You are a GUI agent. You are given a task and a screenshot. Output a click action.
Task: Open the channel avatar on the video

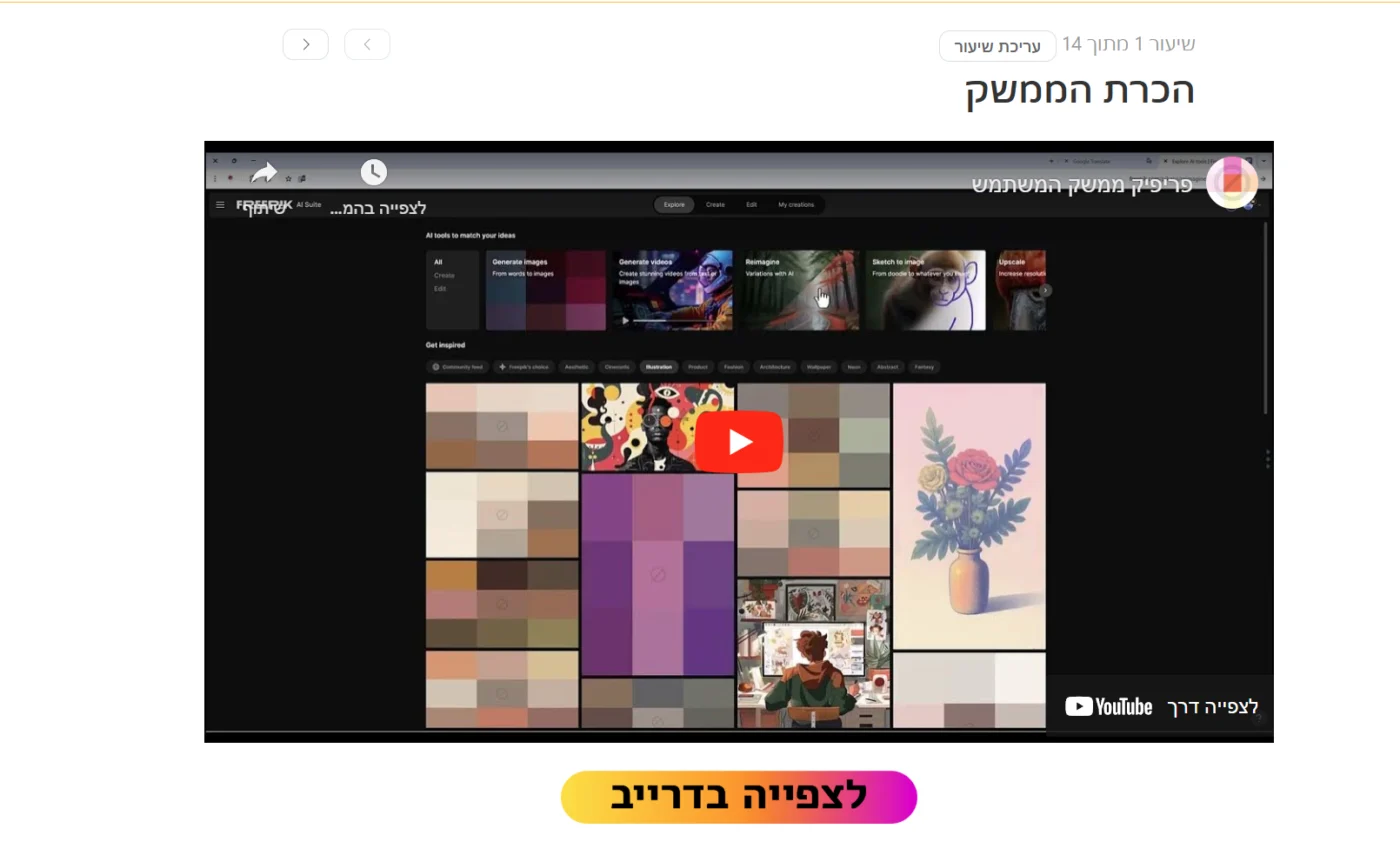(x=1232, y=182)
